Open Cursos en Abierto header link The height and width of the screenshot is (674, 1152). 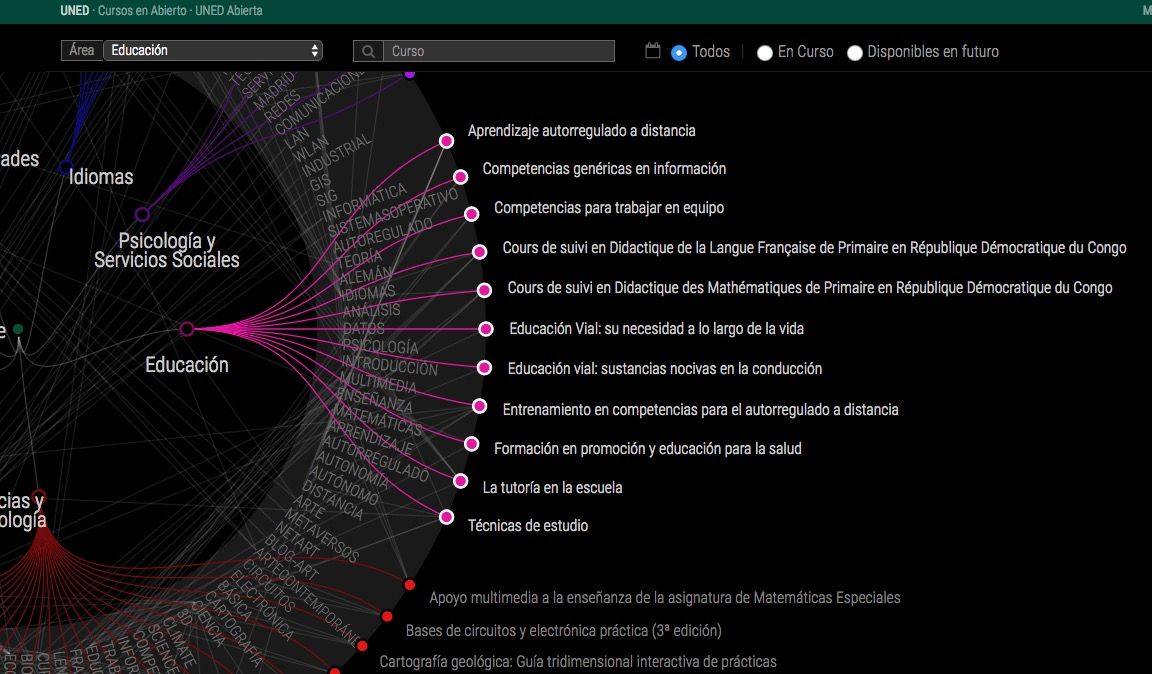143,10
